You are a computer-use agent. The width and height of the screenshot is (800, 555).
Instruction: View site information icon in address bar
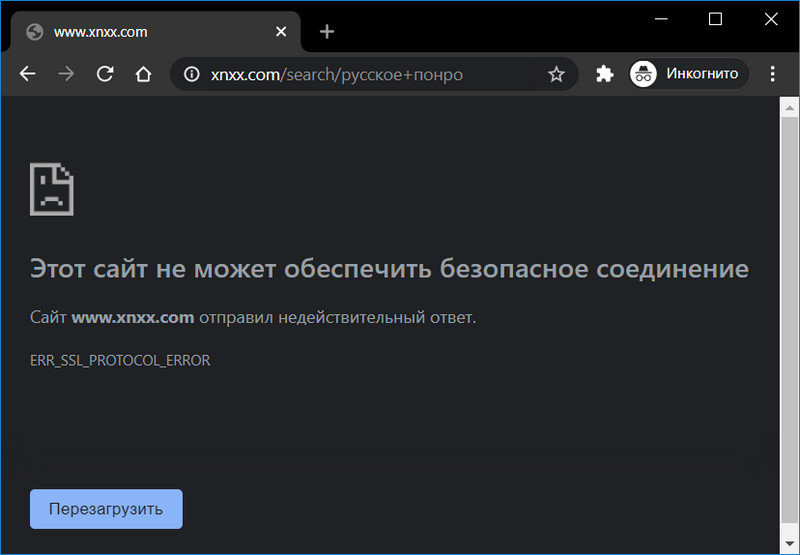point(191,74)
